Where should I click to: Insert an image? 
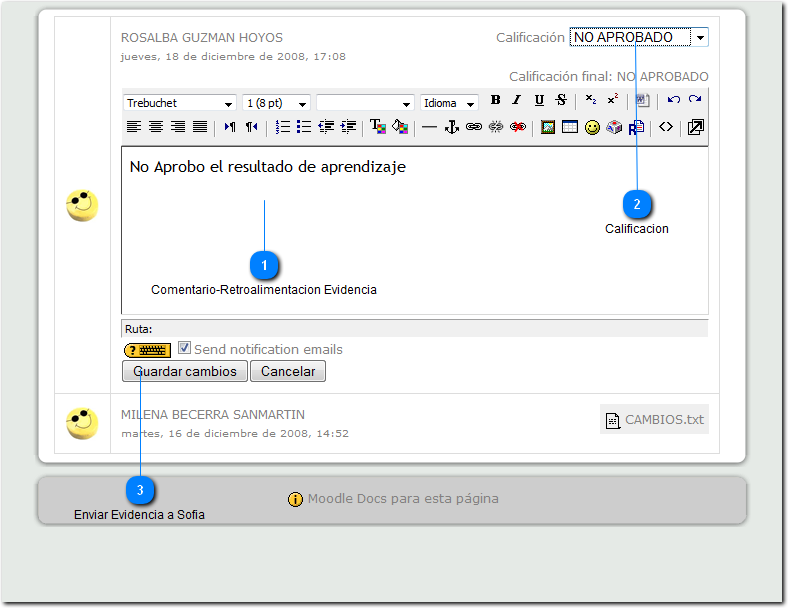(548, 127)
